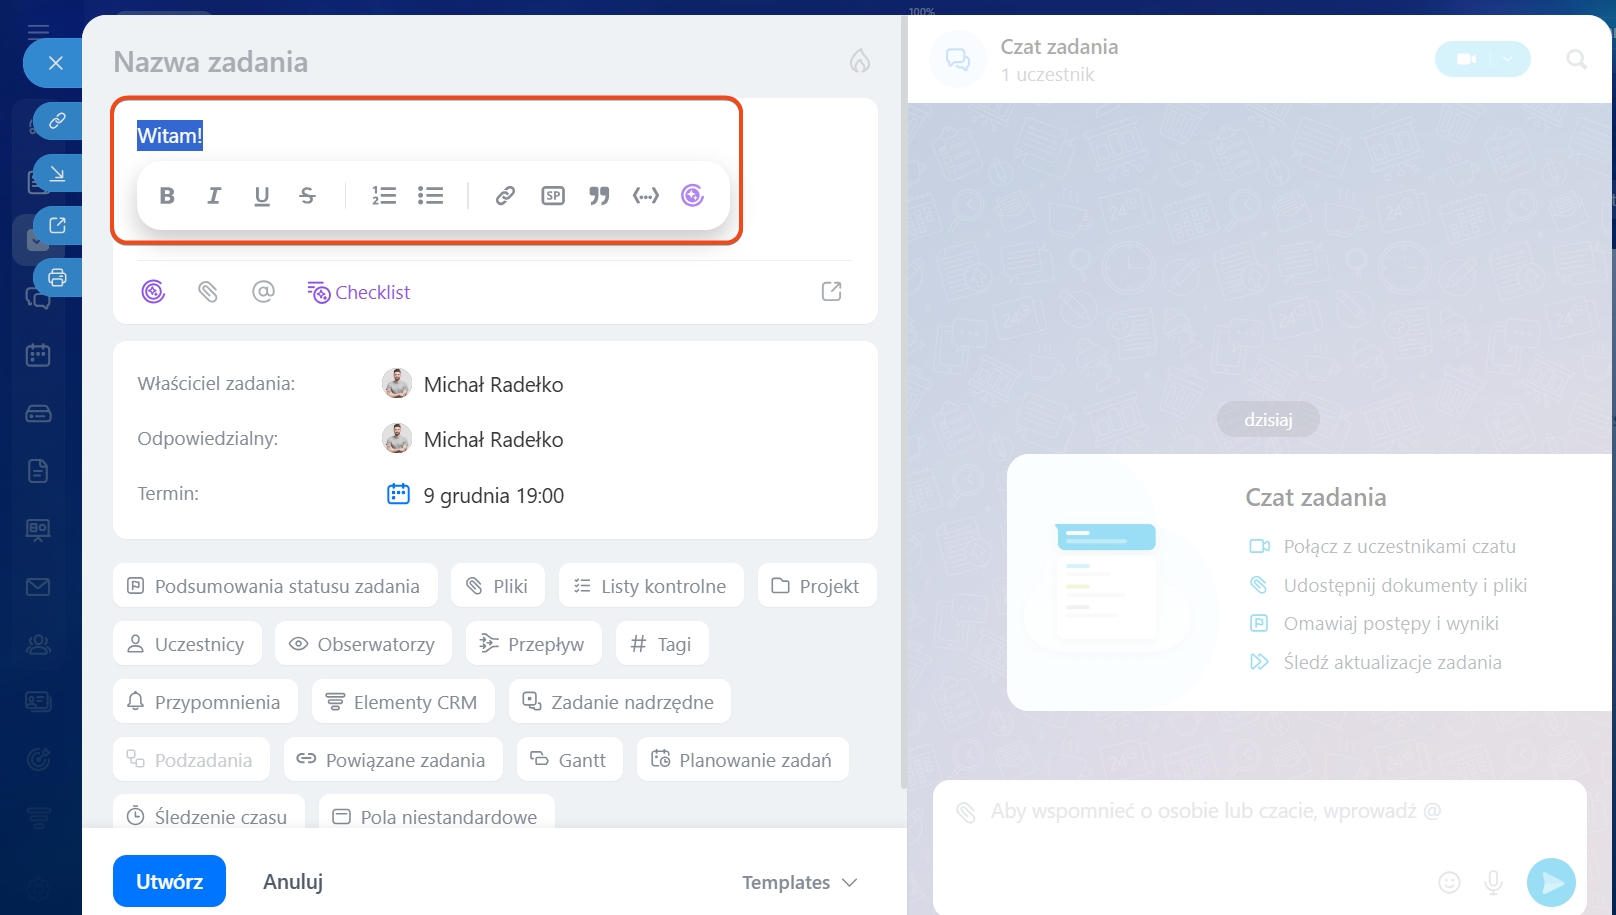This screenshot has width=1616, height=915.
Task: Open the Obserwatorzy section
Action: pos(363,644)
